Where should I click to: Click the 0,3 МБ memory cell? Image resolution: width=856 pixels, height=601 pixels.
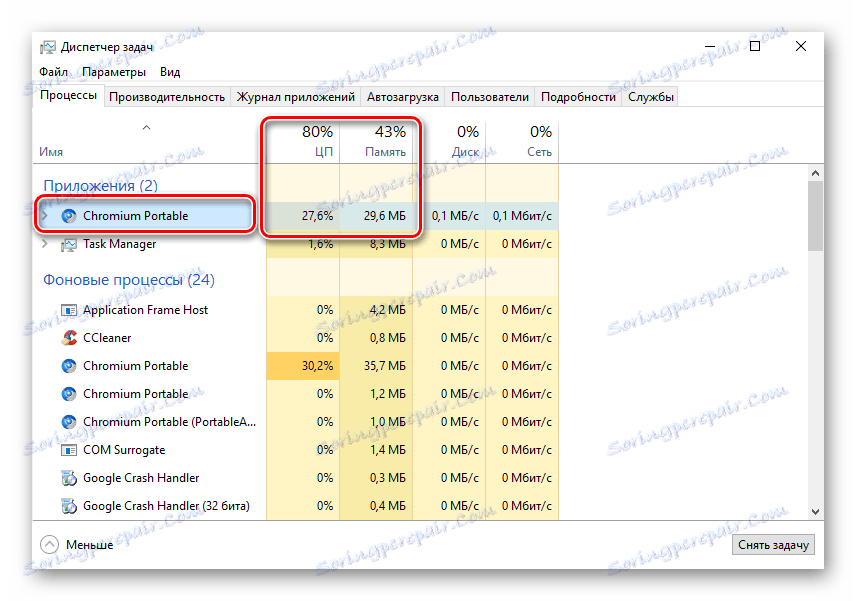[376, 478]
